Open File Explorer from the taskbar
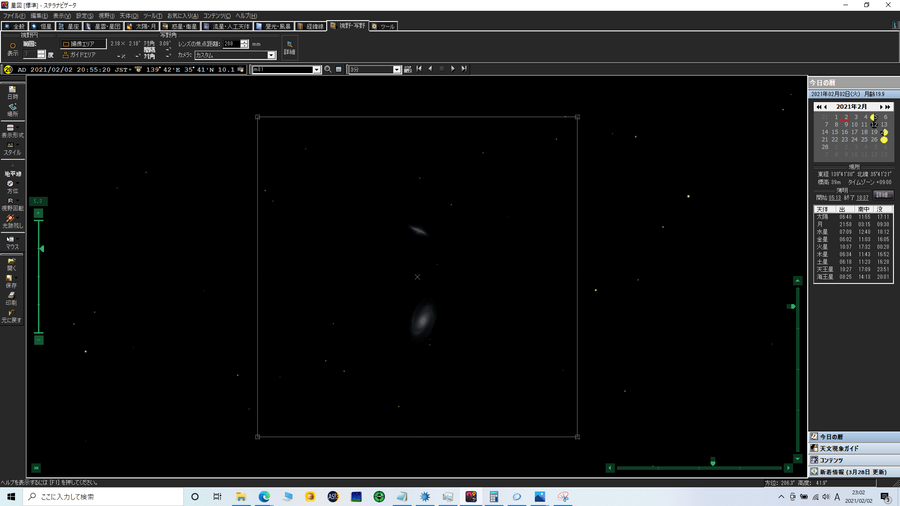Viewport: 900px width, 506px height. [241, 497]
